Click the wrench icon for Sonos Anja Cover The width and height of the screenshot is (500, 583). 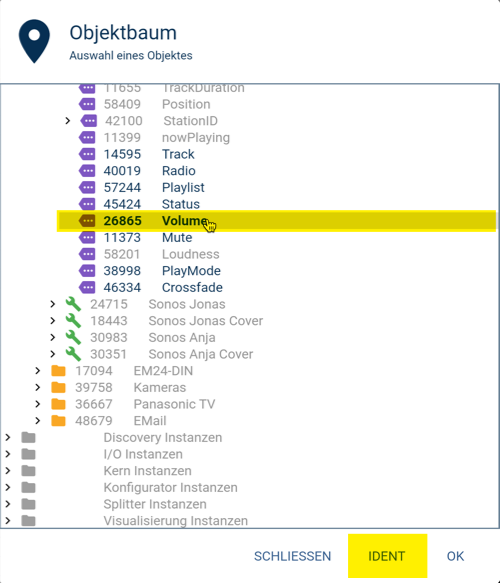tap(73, 354)
